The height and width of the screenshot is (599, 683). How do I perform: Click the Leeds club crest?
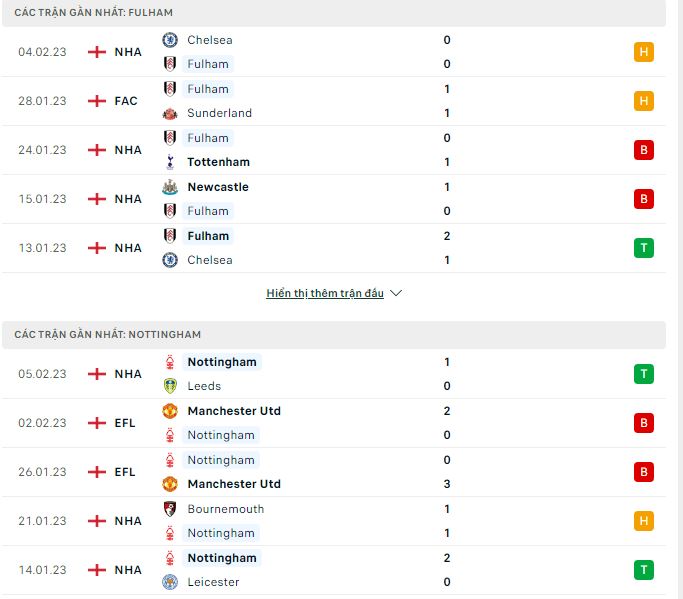point(170,386)
